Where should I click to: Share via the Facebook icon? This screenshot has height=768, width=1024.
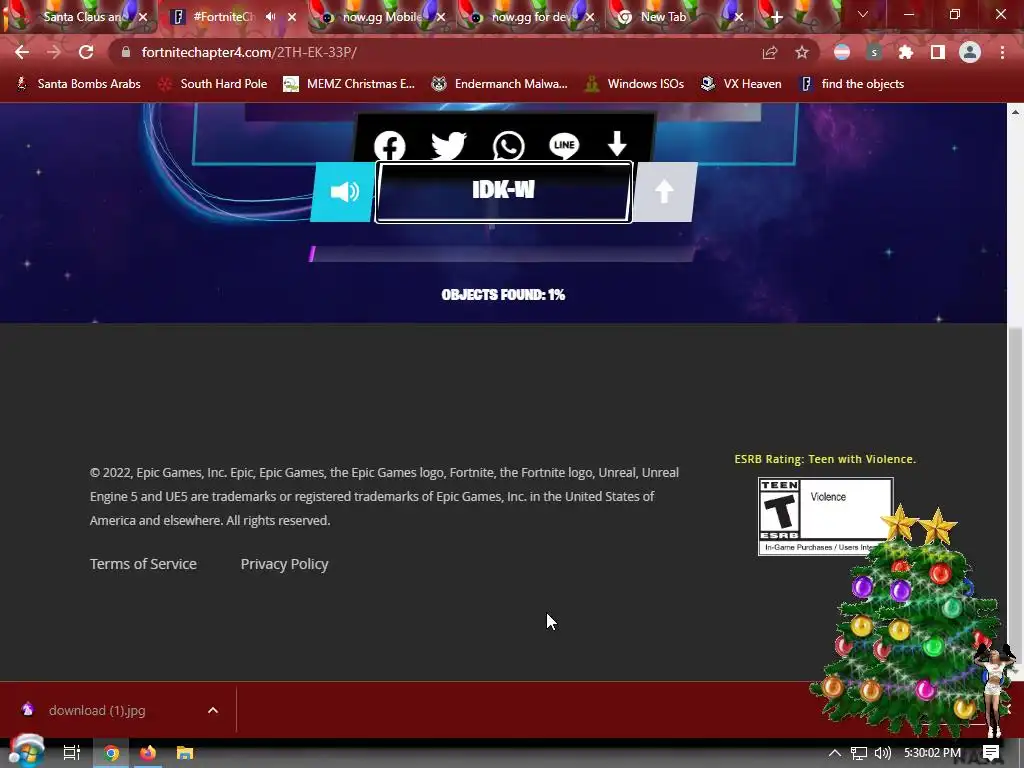click(x=389, y=145)
